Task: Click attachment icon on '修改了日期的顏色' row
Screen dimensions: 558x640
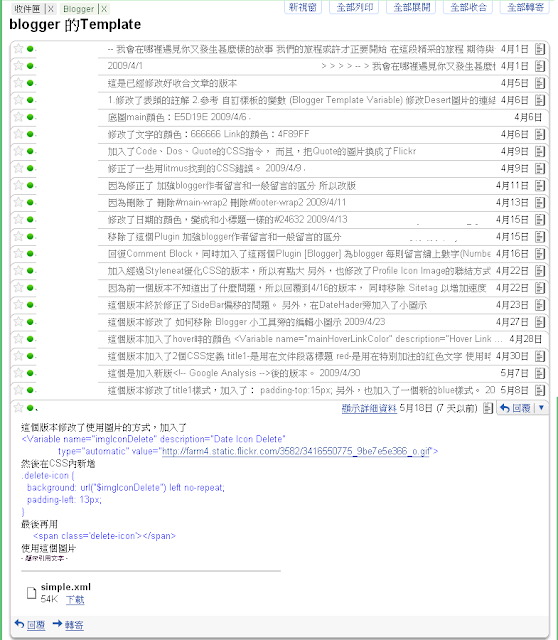Action: [540, 220]
